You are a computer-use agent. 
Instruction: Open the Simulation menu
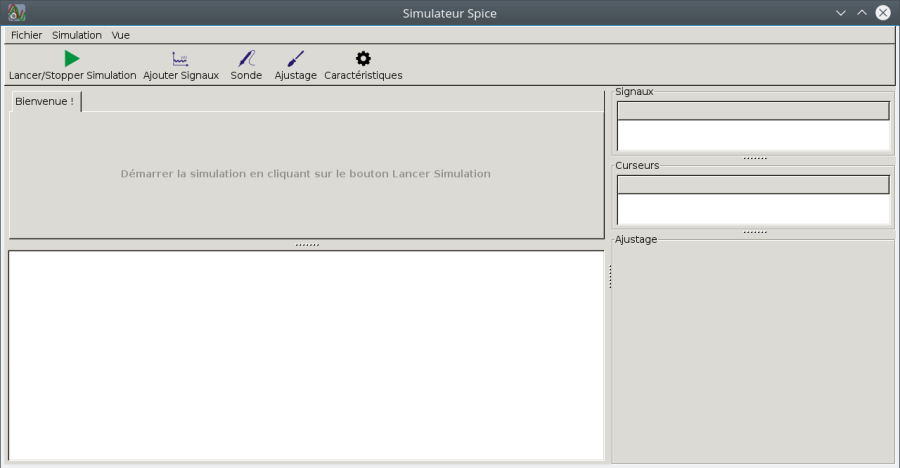(x=77, y=35)
